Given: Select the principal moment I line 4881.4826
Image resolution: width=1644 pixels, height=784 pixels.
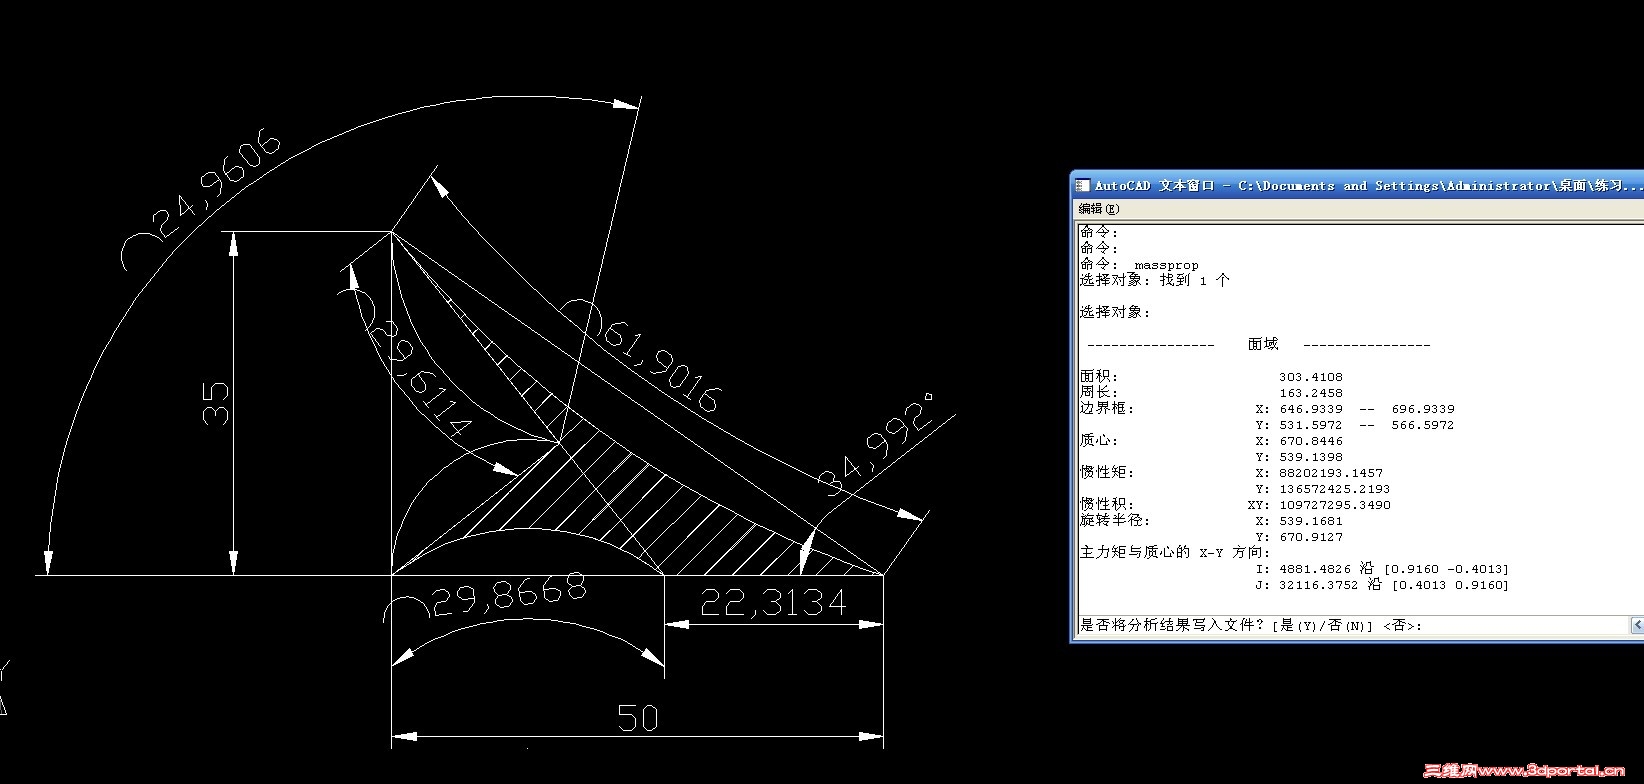Looking at the screenshot, I should (1382, 569).
